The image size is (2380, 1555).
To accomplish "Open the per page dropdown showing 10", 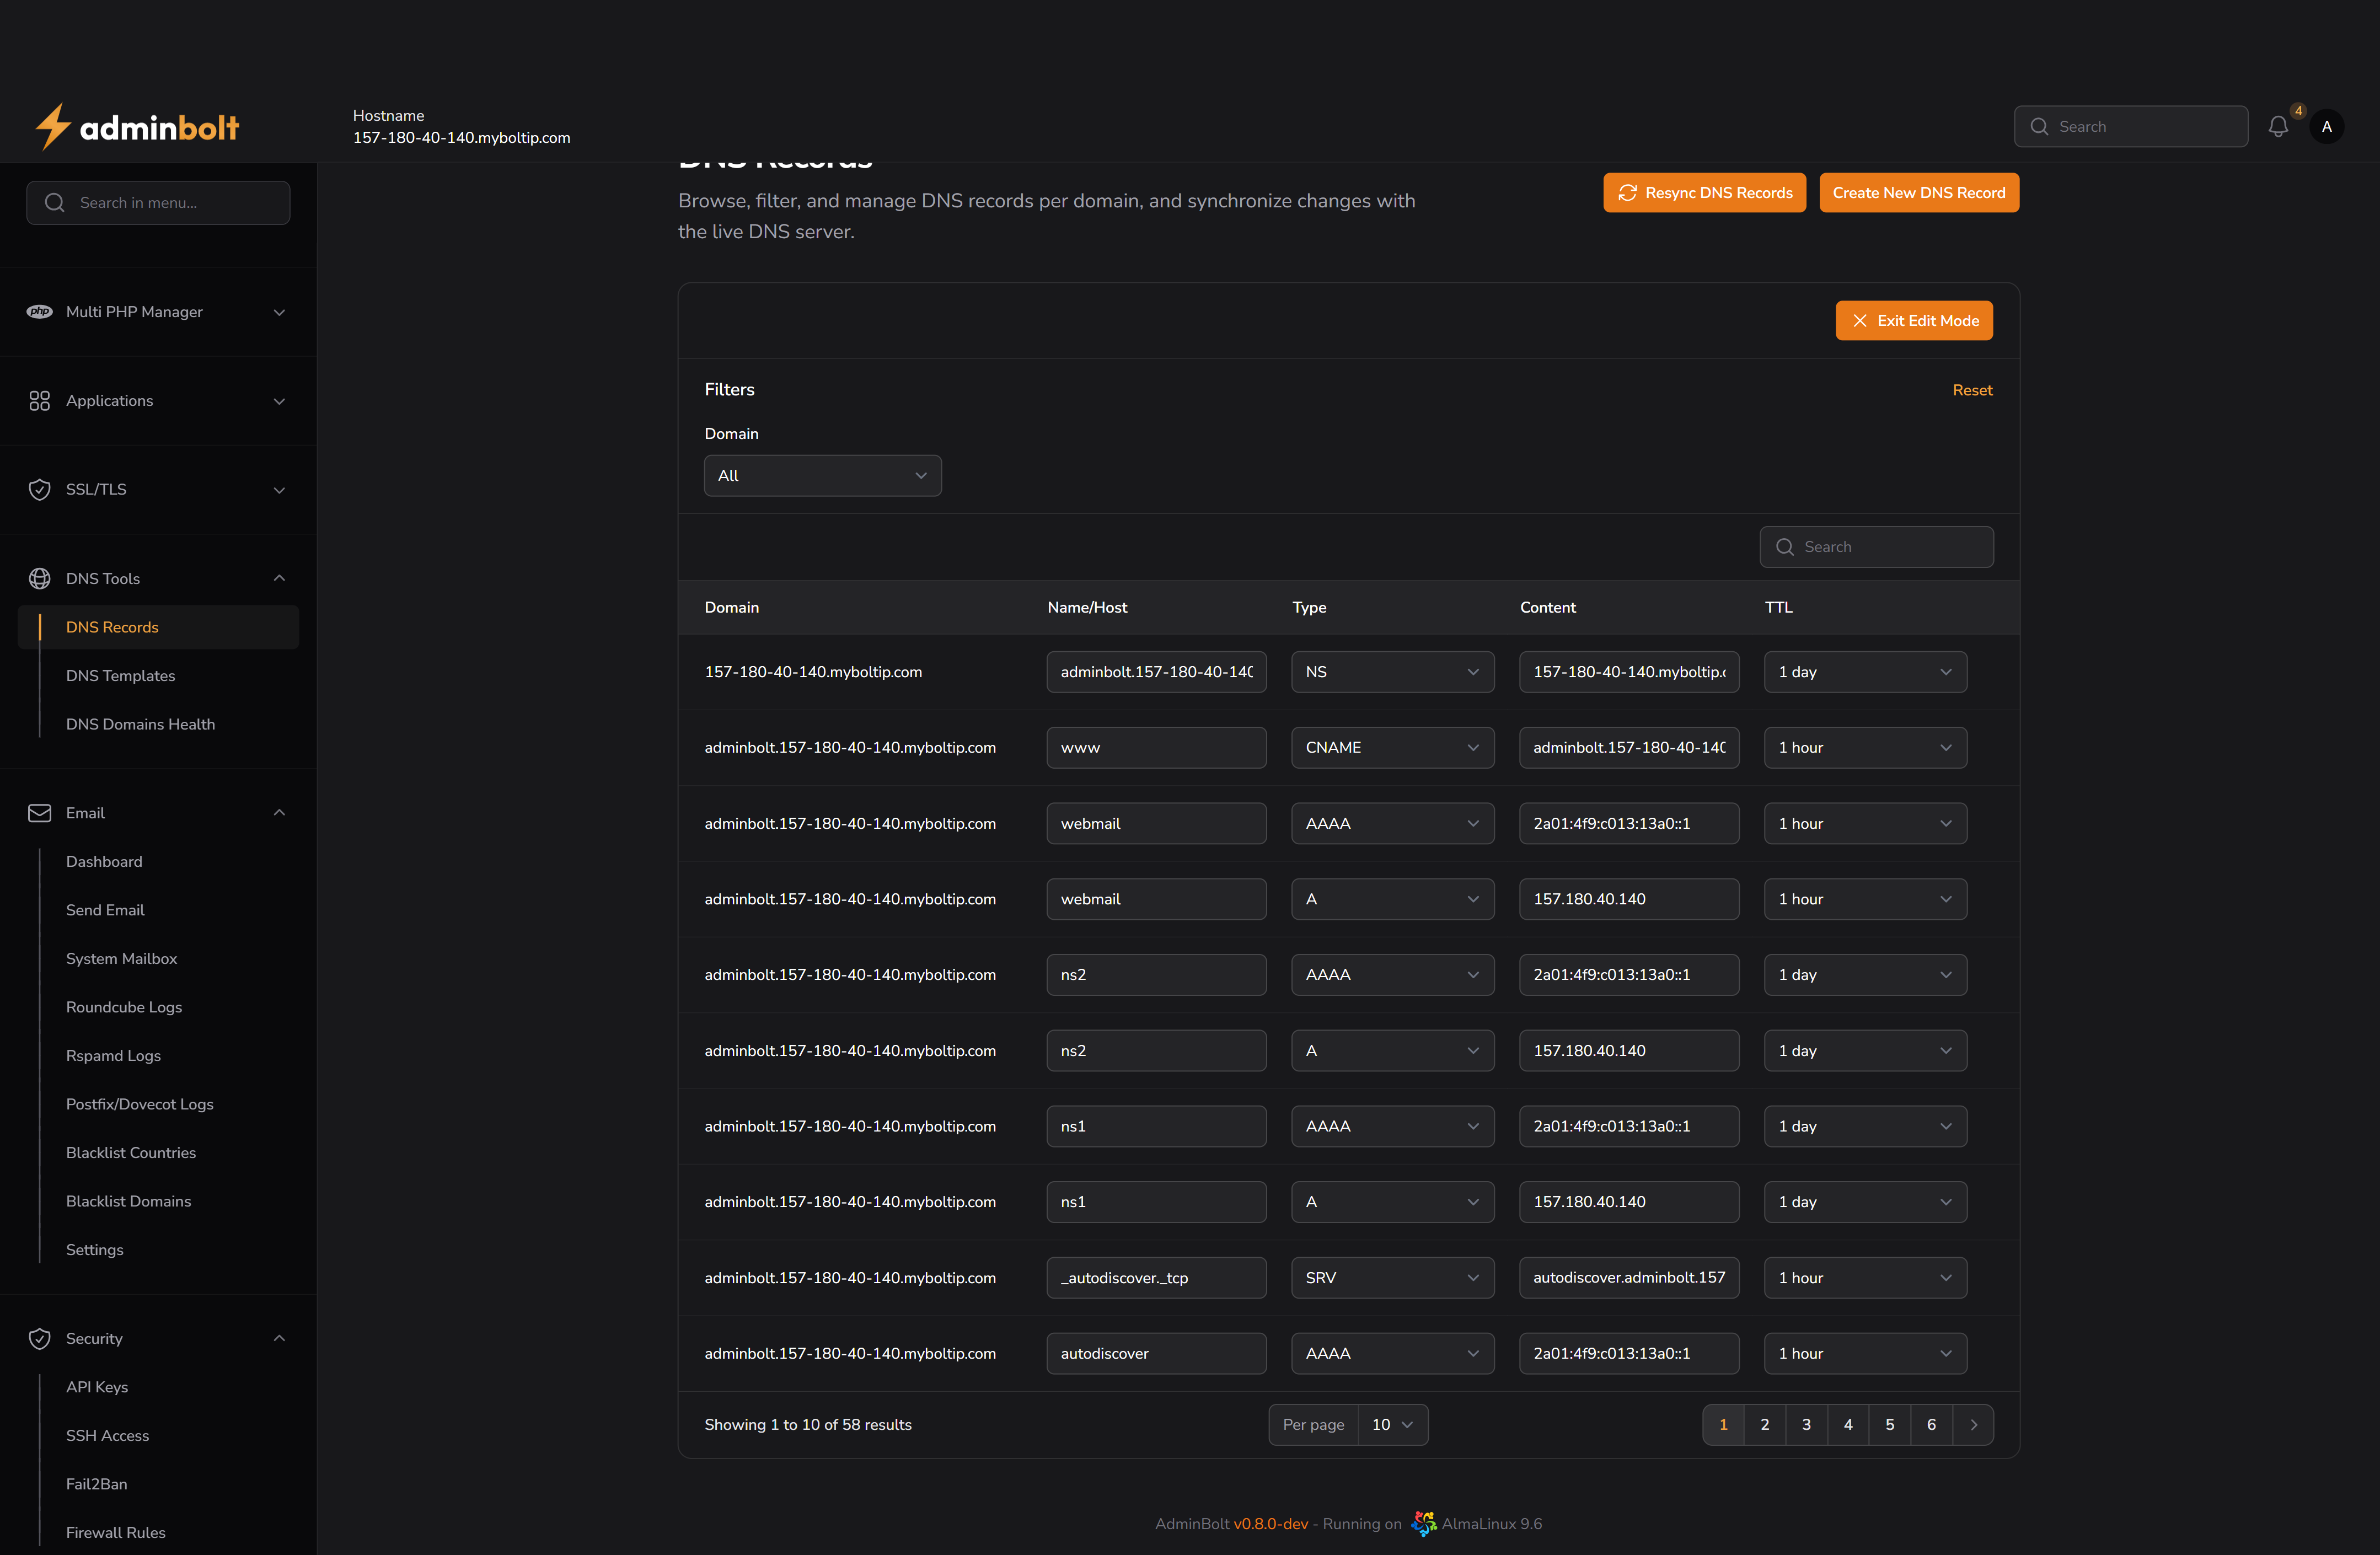I will point(1391,1424).
